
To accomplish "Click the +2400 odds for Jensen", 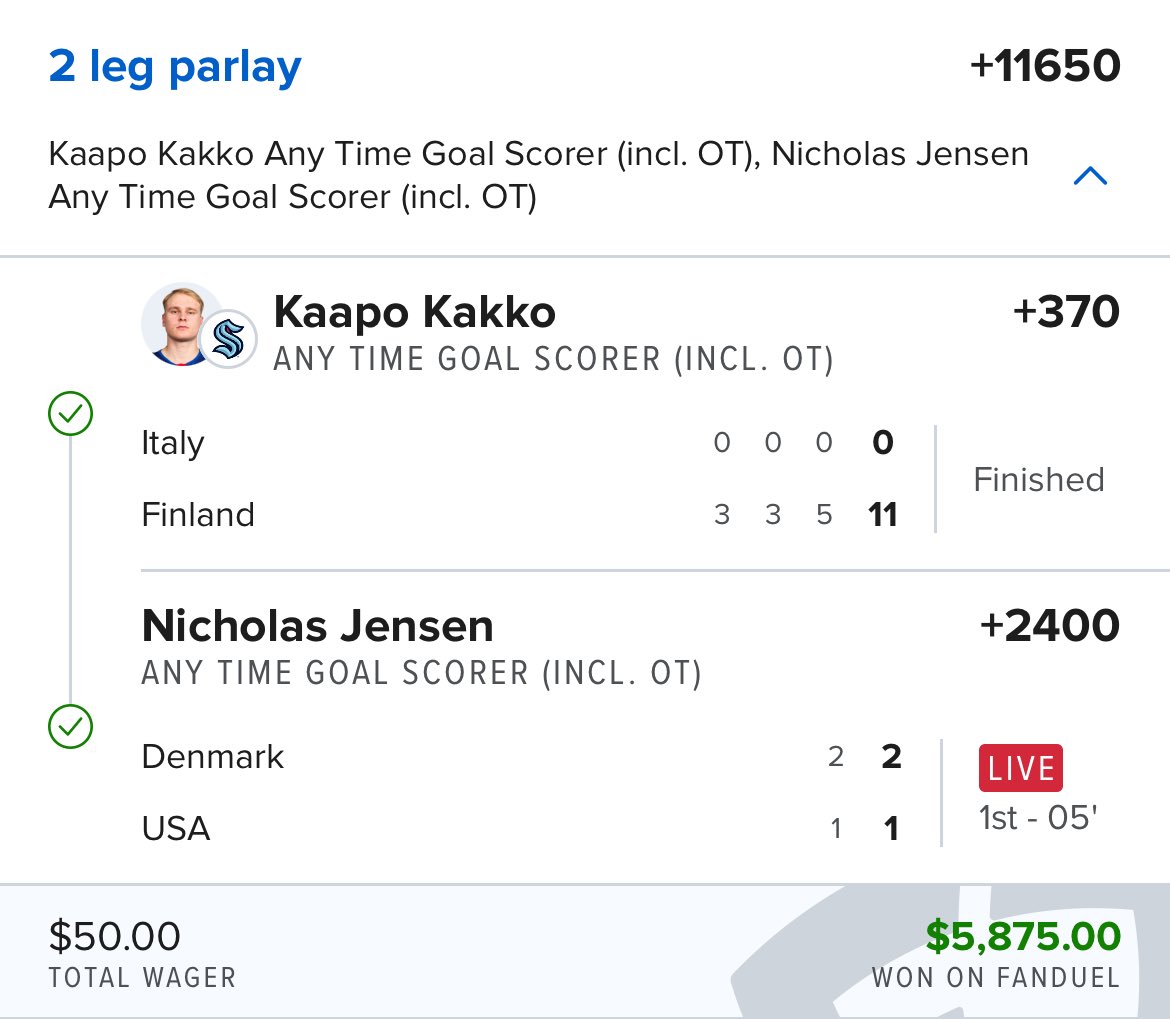I will tap(1050, 627).
